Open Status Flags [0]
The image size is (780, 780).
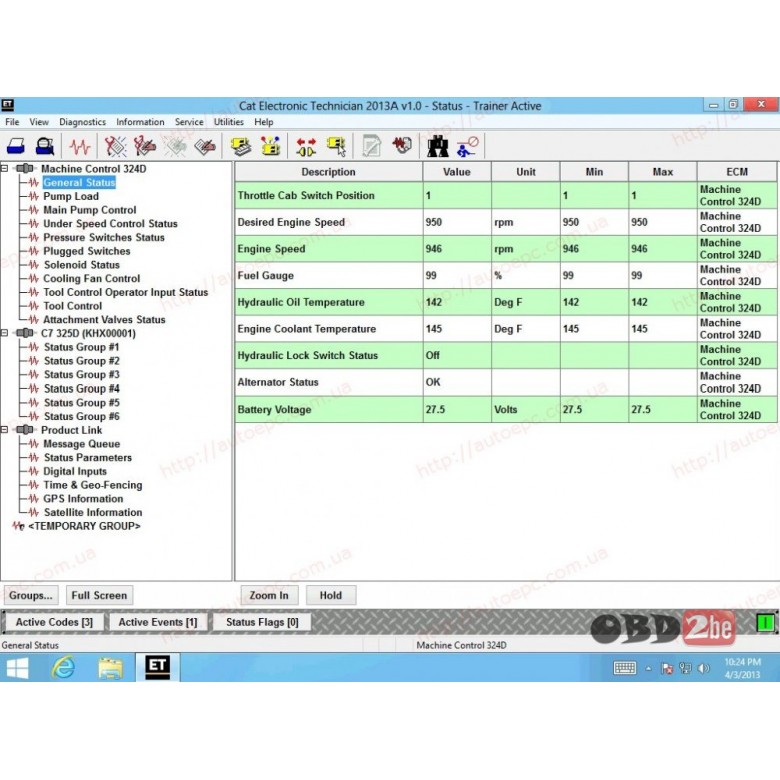pyautogui.click(x=262, y=622)
